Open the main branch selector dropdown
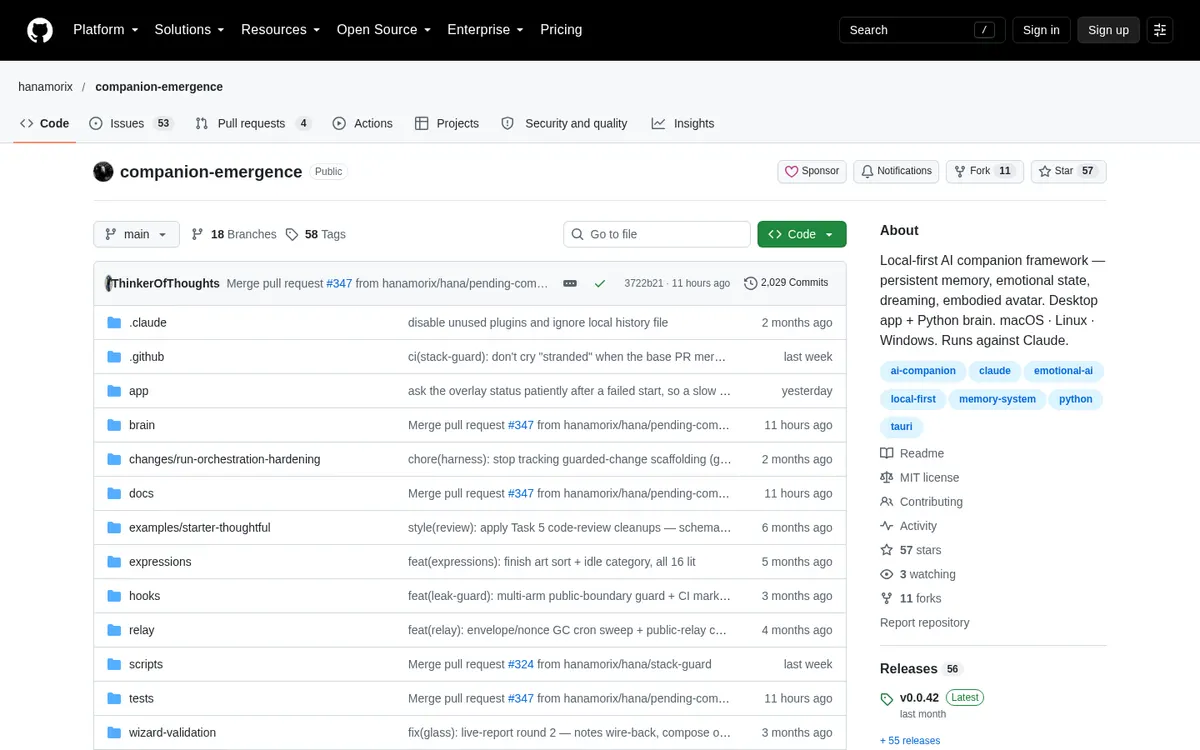Screen dimensions: 1200x750 137,234
